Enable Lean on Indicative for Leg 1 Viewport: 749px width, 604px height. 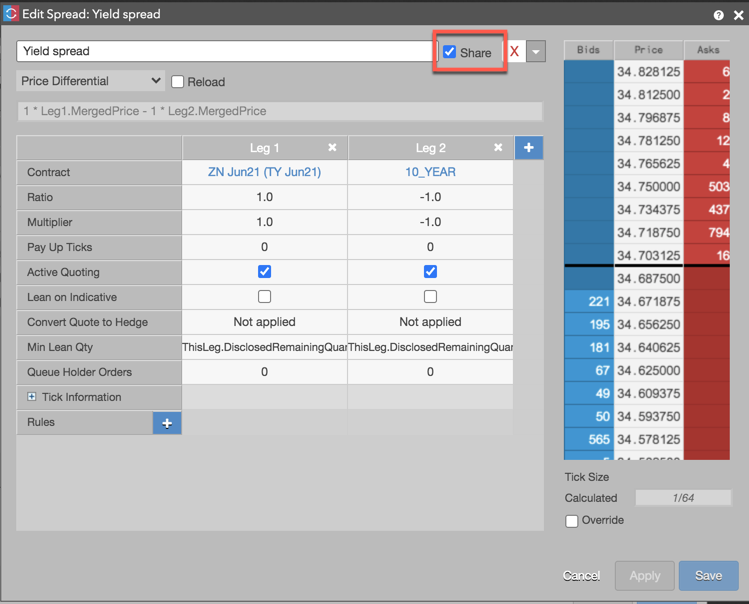264,297
